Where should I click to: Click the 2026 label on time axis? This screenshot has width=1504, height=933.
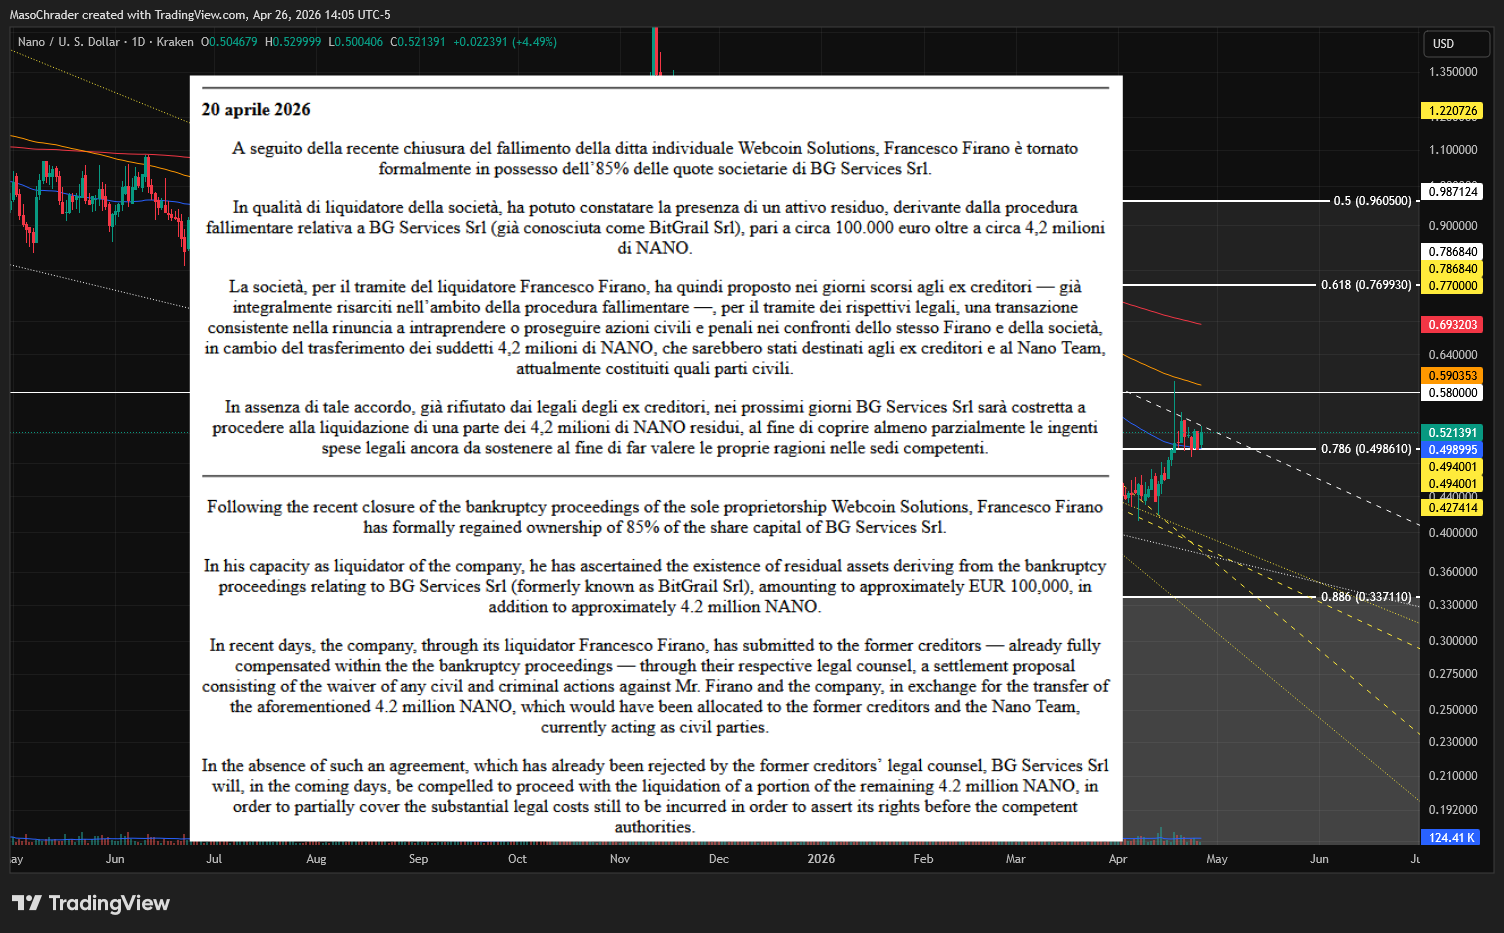pyautogui.click(x=821, y=859)
